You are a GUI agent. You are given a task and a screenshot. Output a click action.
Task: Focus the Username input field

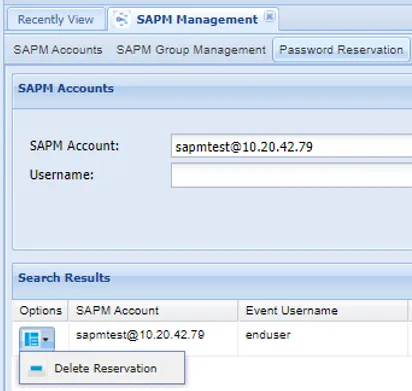pyautogui.click(x=291, y=175)
